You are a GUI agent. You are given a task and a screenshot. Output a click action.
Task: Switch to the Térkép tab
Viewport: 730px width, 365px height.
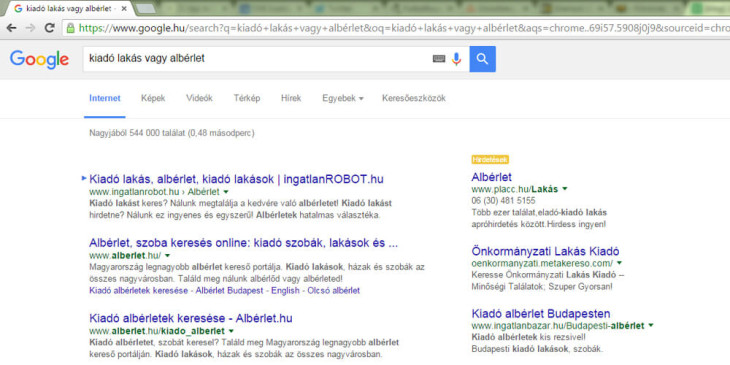tap(247, 98)
